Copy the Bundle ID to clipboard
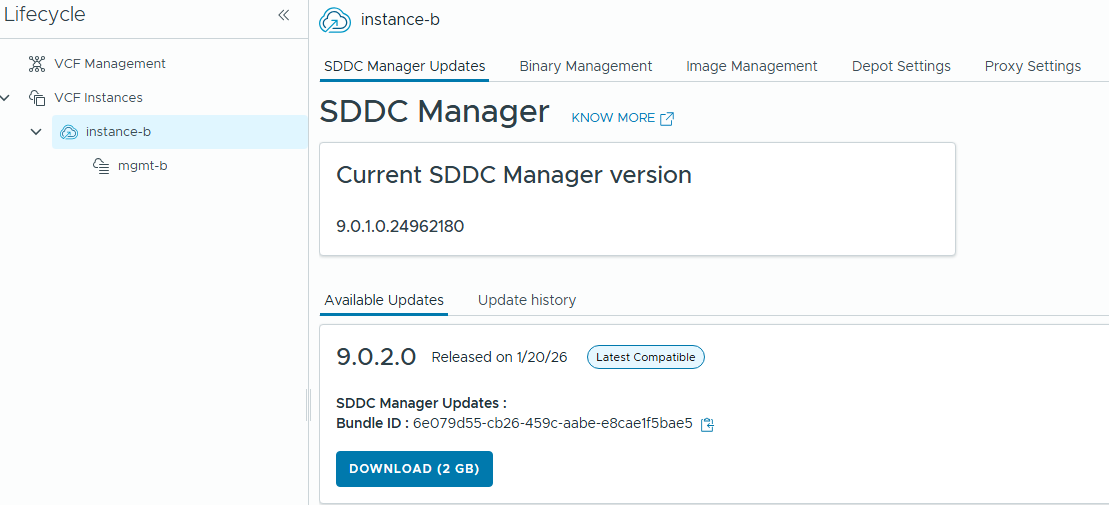Screen dimensions: 1109x505 (x=708, y=424)
